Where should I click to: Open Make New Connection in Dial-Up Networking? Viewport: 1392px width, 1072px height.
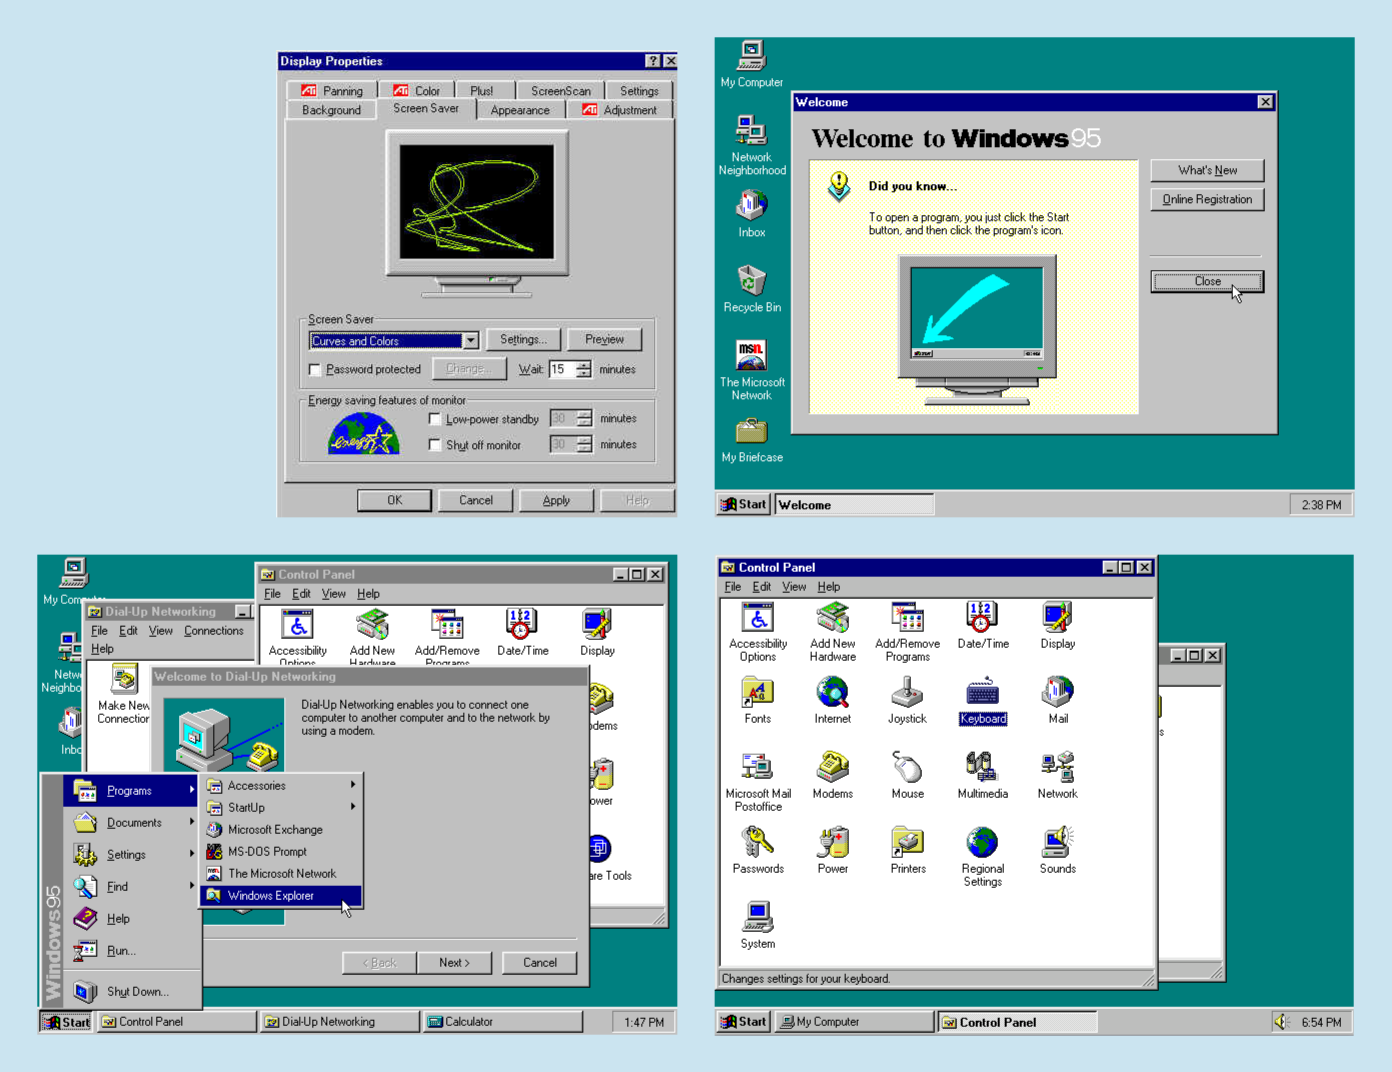pos(123,694)
